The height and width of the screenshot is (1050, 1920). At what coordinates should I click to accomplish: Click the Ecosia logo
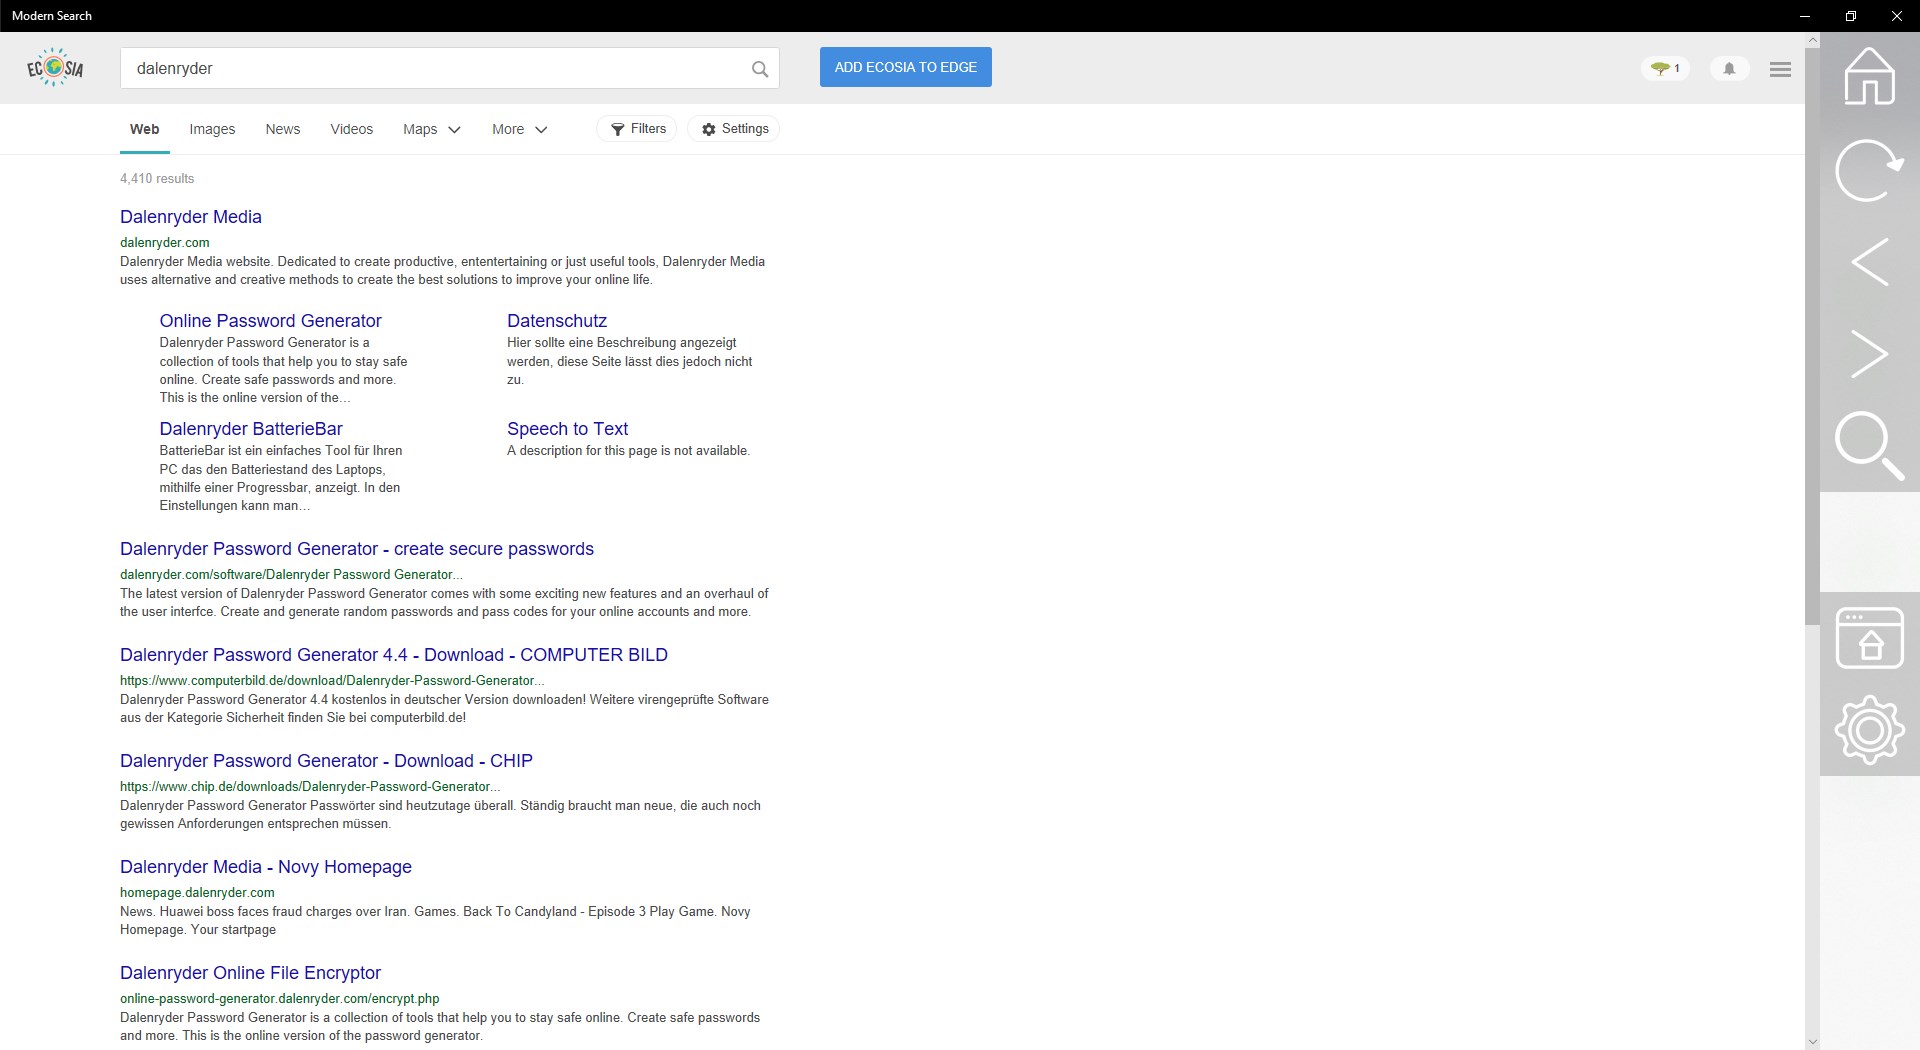55,67
